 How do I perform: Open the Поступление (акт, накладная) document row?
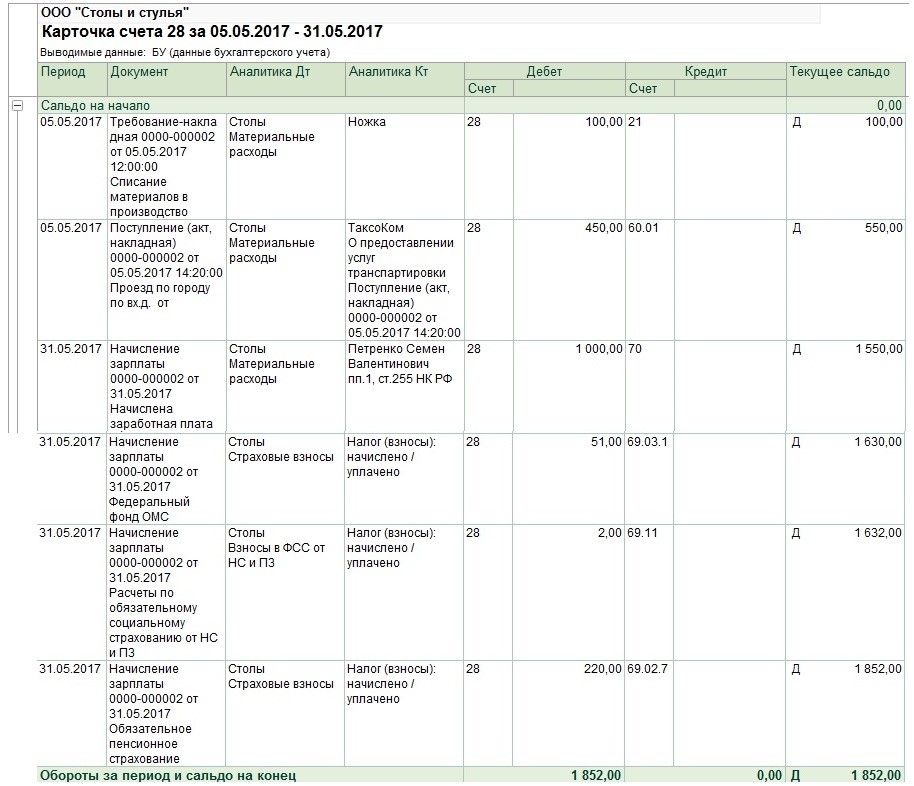click(x=167, y=280)
